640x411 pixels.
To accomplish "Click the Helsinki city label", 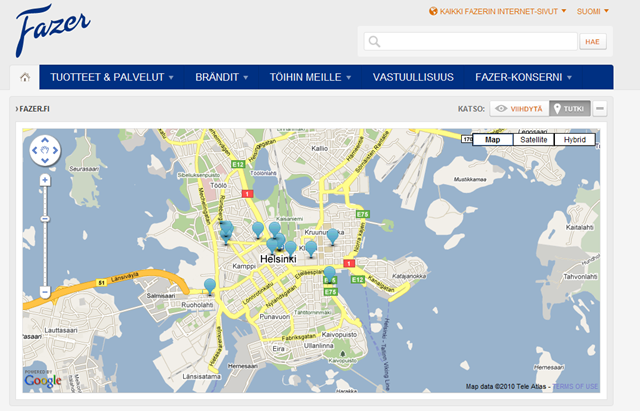I will tap(278, 259).
